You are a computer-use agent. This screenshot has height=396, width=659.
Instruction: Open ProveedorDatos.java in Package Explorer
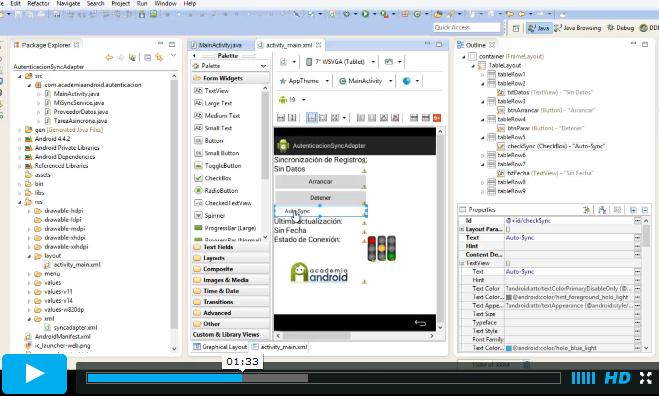pos(76,112)
